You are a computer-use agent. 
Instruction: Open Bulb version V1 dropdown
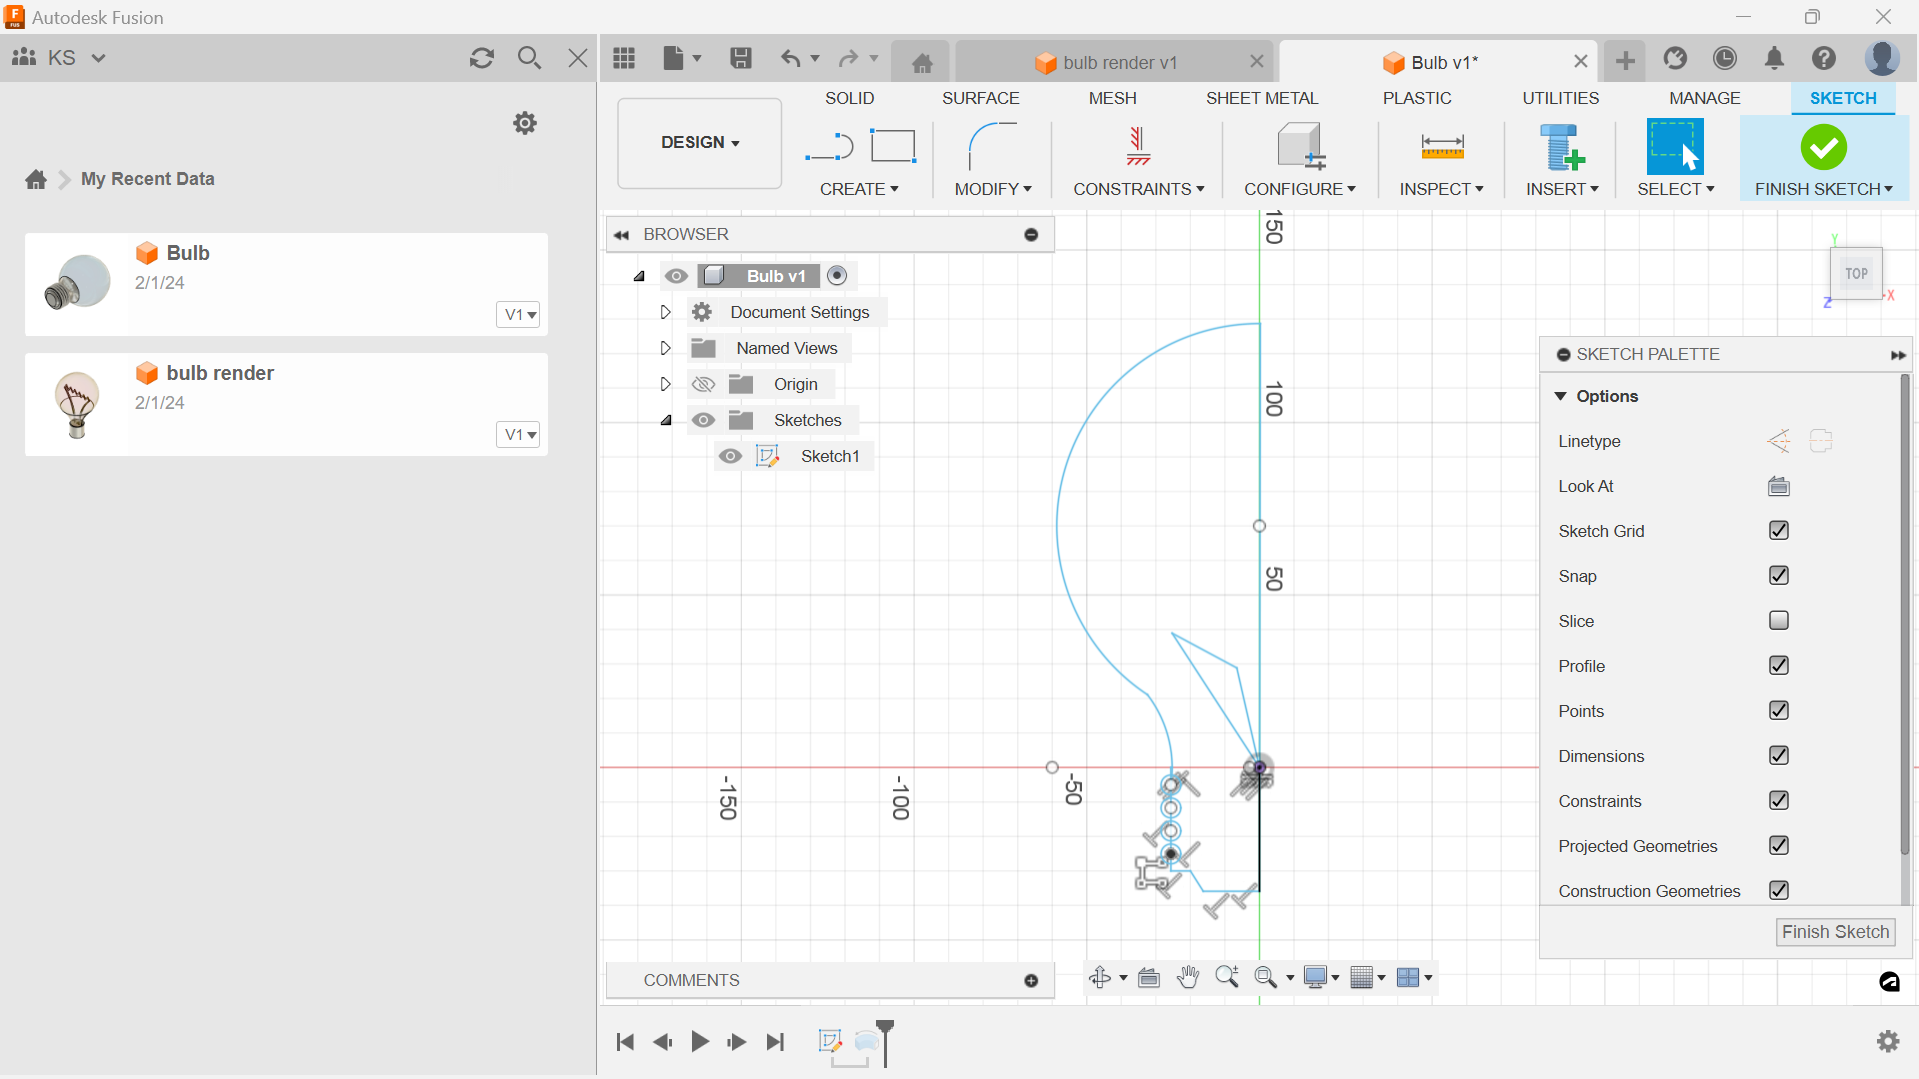point(518,315)
